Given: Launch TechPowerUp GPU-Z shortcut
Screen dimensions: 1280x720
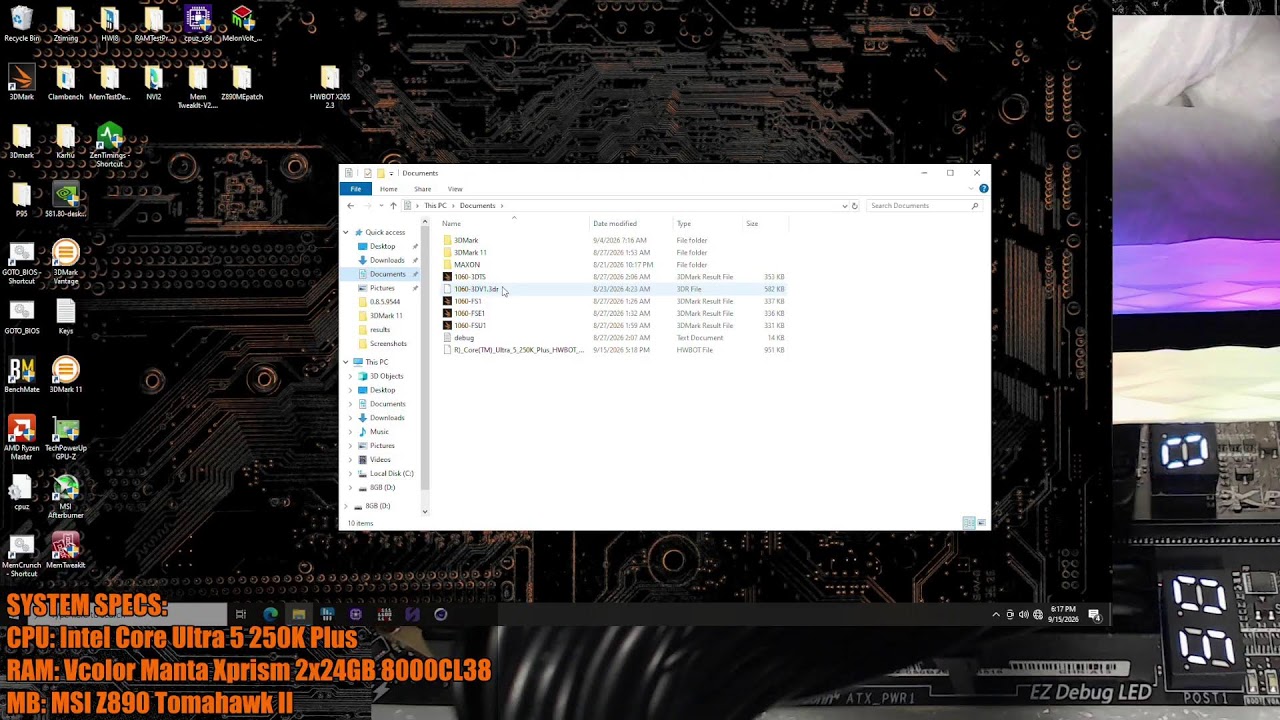Looking at the screenshot, I should click(65, 437).
